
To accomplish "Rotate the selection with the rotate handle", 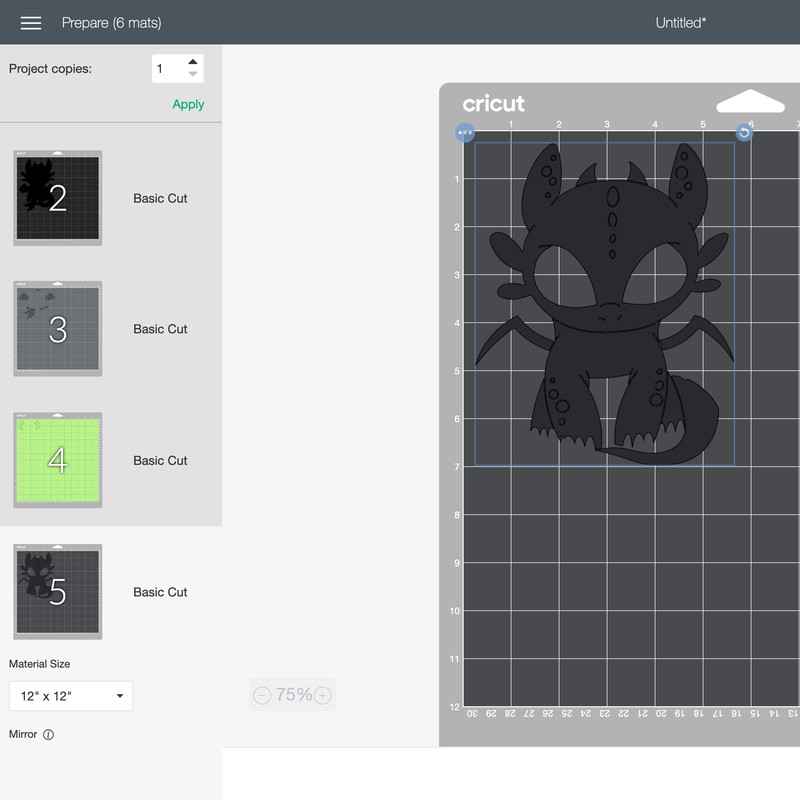I will pyautogui.click(x=743, y=132).
